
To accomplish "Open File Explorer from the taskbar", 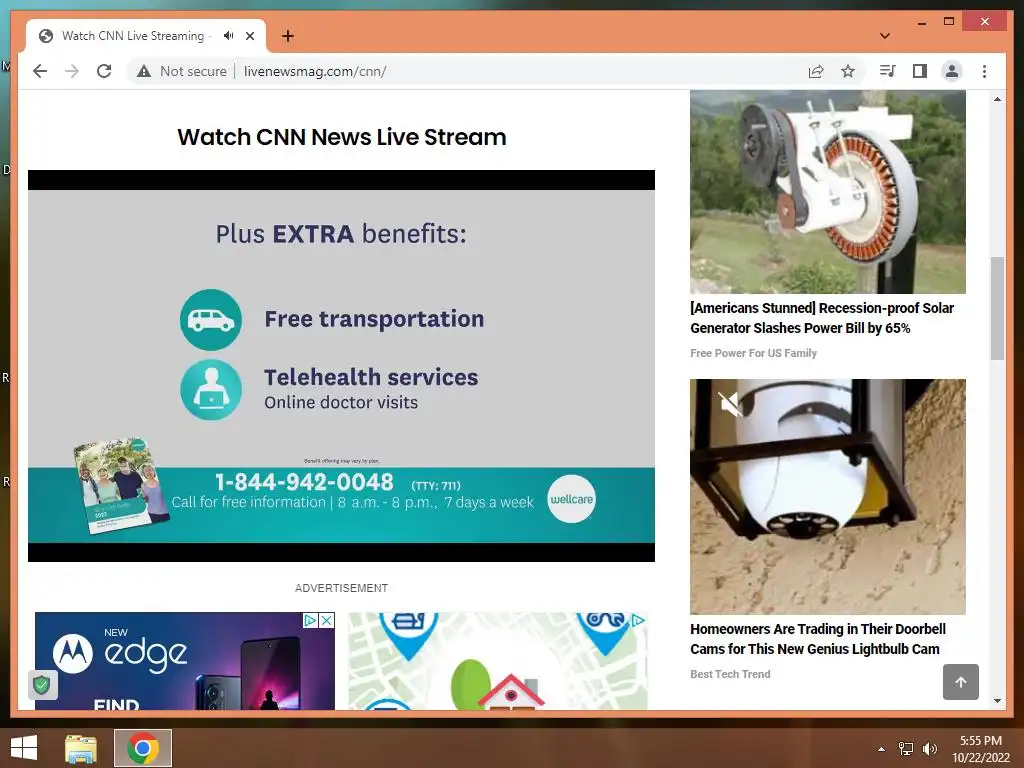I will pos(81,748).
